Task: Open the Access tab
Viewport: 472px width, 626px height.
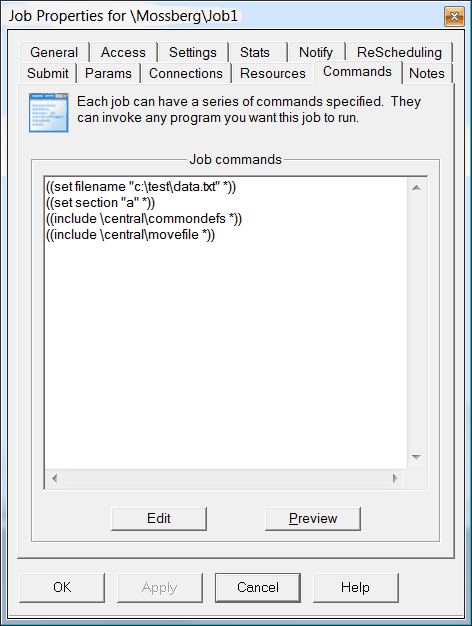Action: click(123, 52)
